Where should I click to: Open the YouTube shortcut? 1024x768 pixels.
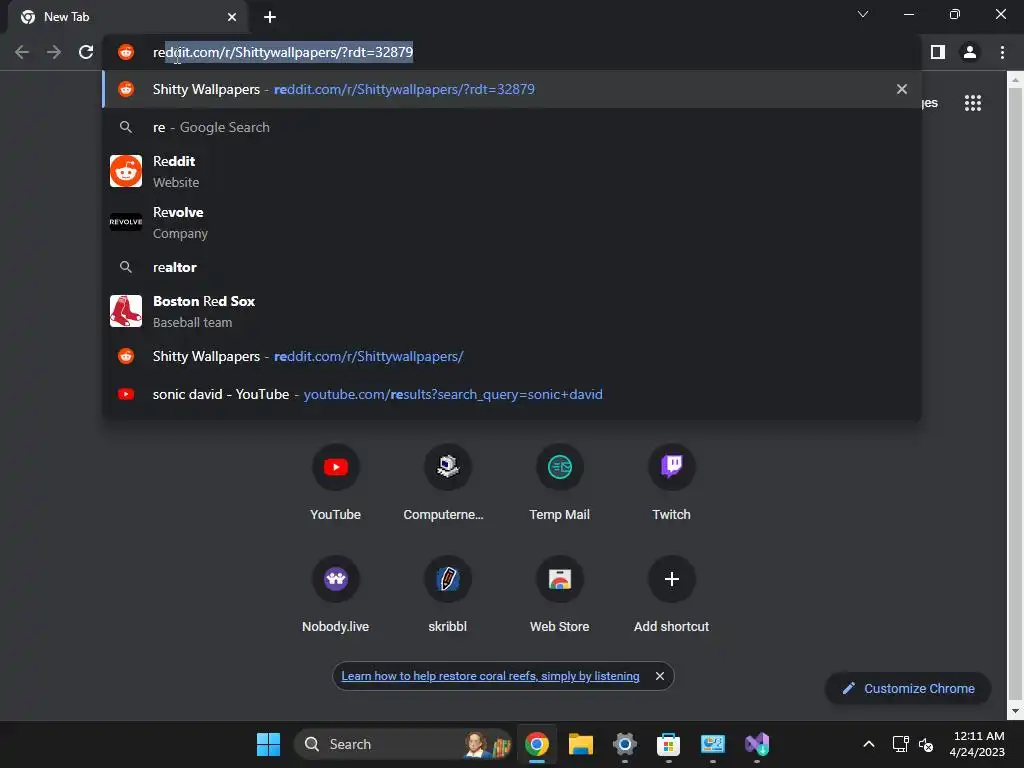[336, 482]
